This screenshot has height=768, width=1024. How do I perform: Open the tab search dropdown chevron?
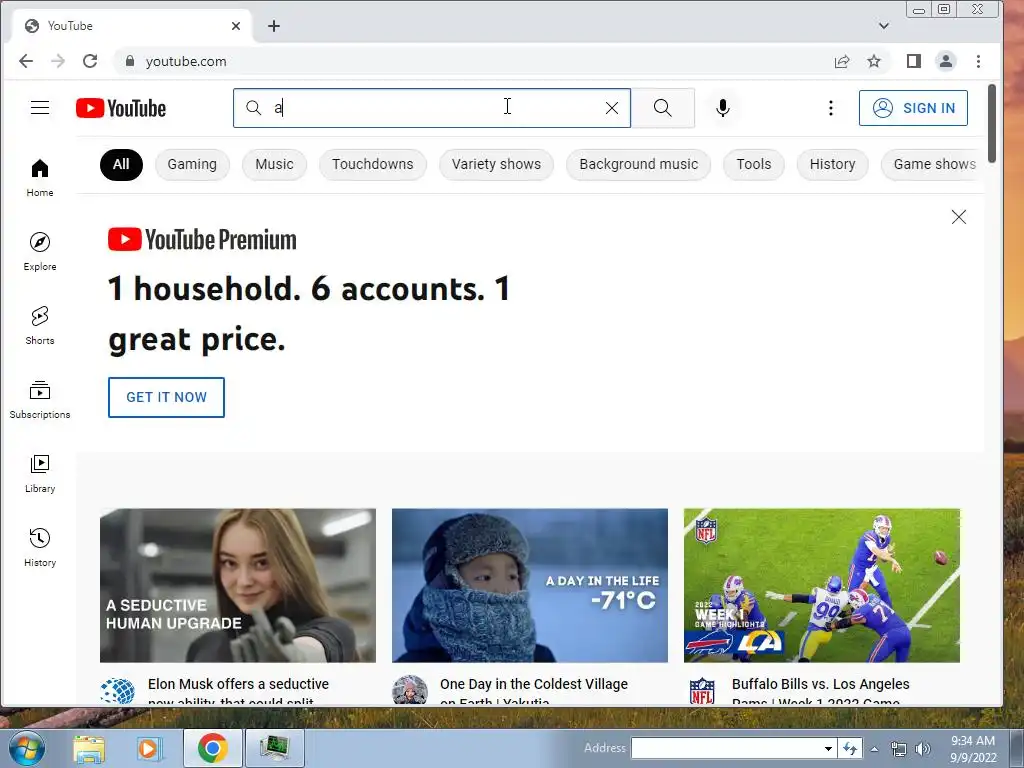884,26
